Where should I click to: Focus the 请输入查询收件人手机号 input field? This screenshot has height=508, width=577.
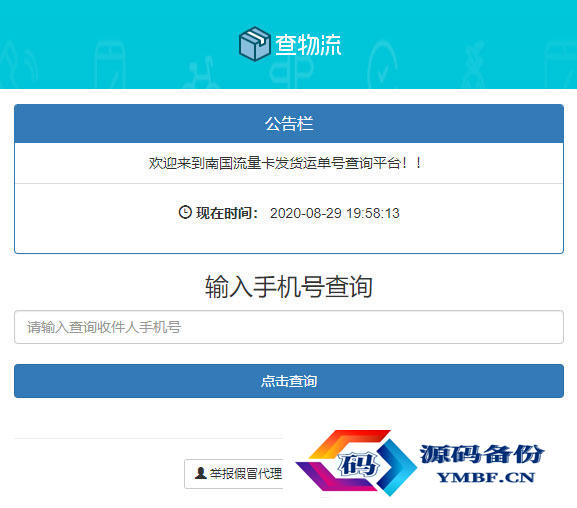[x=289, y=327]
